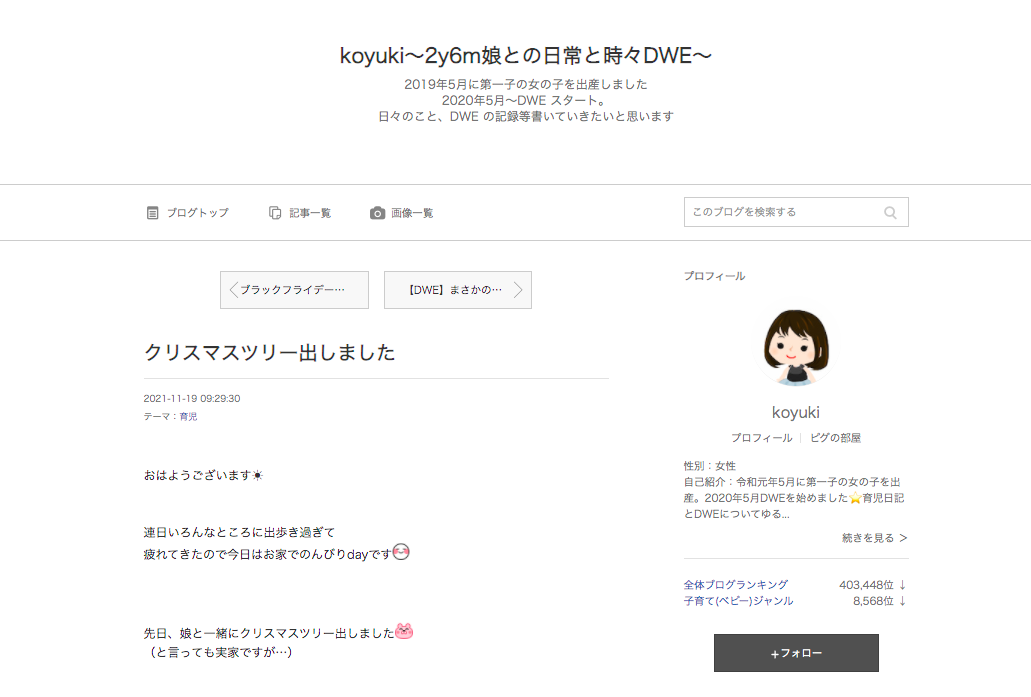Screen dimensions: 1031x697
Task: Open 子育て(ベビー)ジャンル link
Action: (738, 601)
